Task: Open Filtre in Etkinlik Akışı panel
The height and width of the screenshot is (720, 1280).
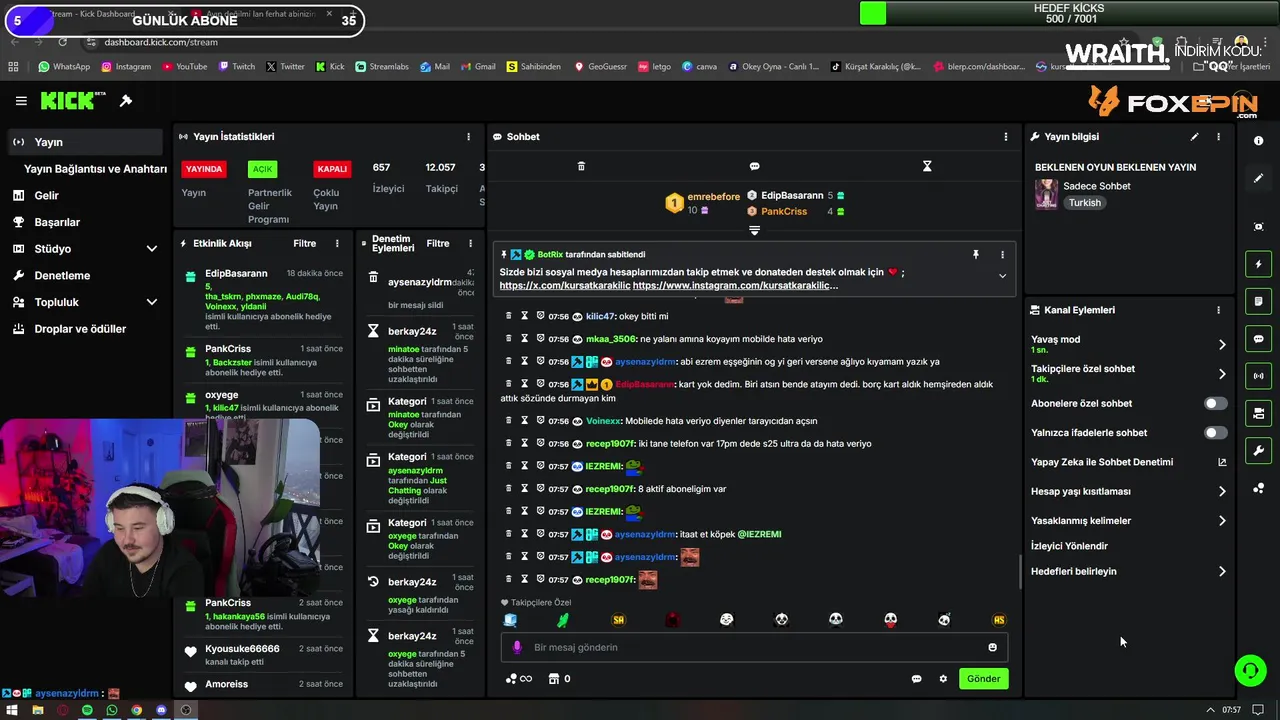Action: pos(304,244)
